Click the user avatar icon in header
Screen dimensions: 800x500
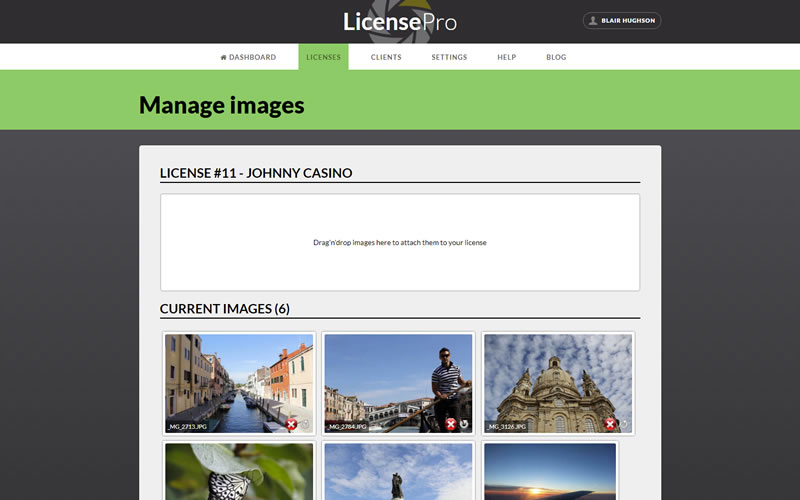click(x=593, y=20)
